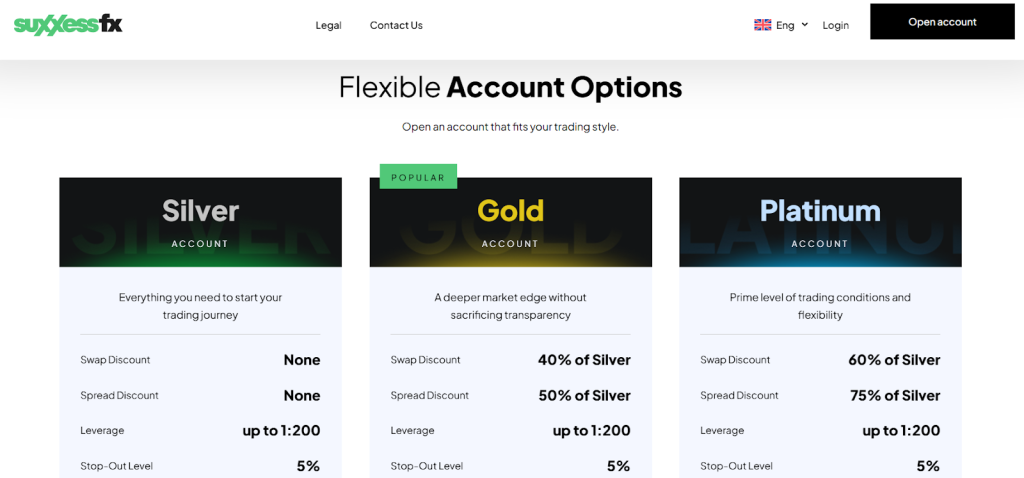The image size is (1024, 478).
Task: Open the Contact Us page
Action: click(396, 25)
